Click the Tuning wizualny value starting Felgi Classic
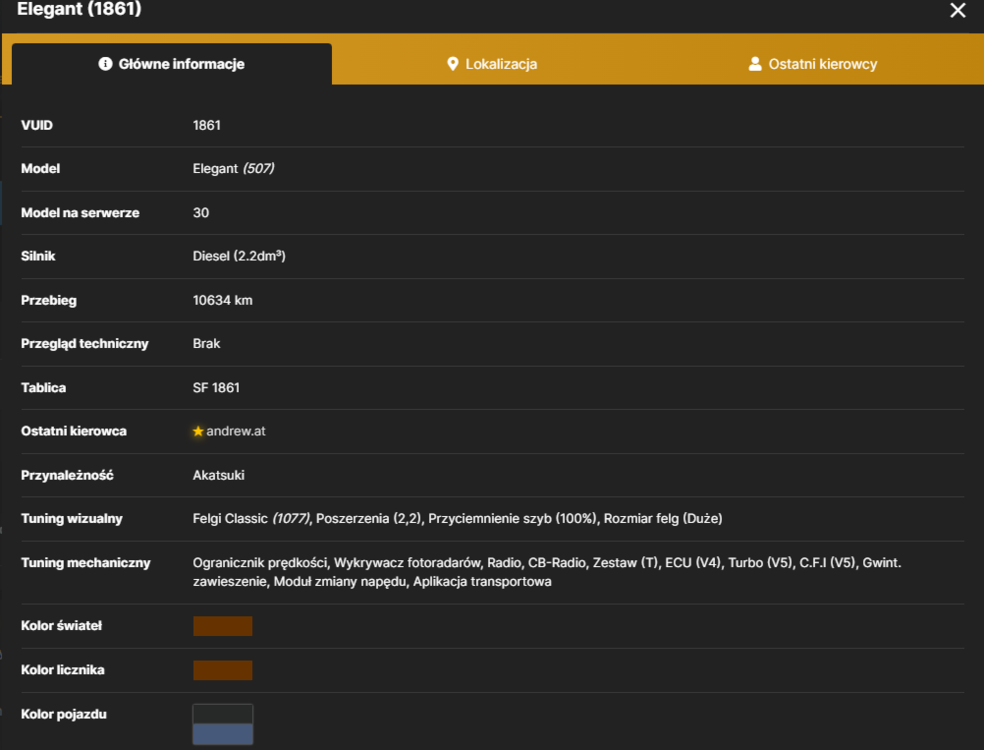Image resolution: width=984 pixels, height=750 pixels. (457, 519)
